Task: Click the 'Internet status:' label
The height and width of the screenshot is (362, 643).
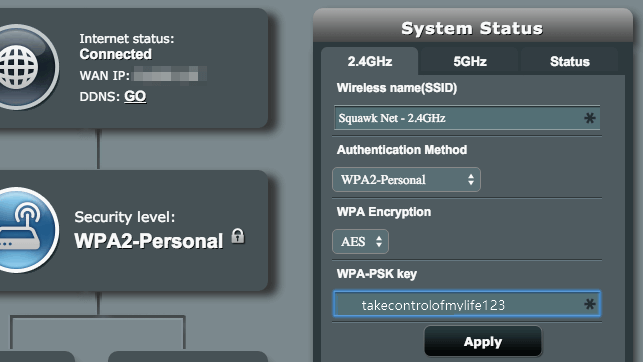Action: [x=127, y=39]
